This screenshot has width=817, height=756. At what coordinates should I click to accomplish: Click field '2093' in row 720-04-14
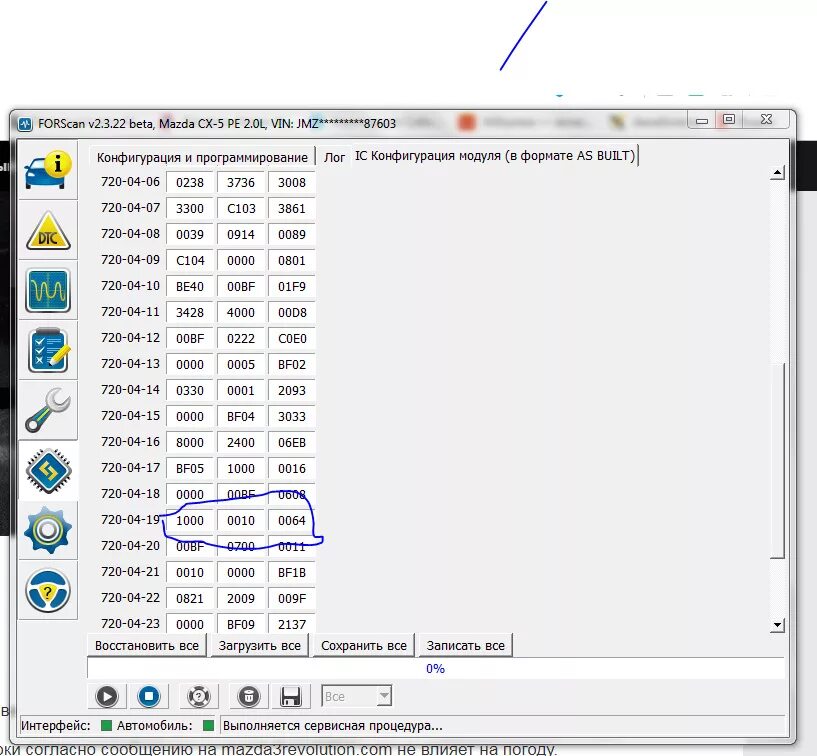[x=292, y=391]
